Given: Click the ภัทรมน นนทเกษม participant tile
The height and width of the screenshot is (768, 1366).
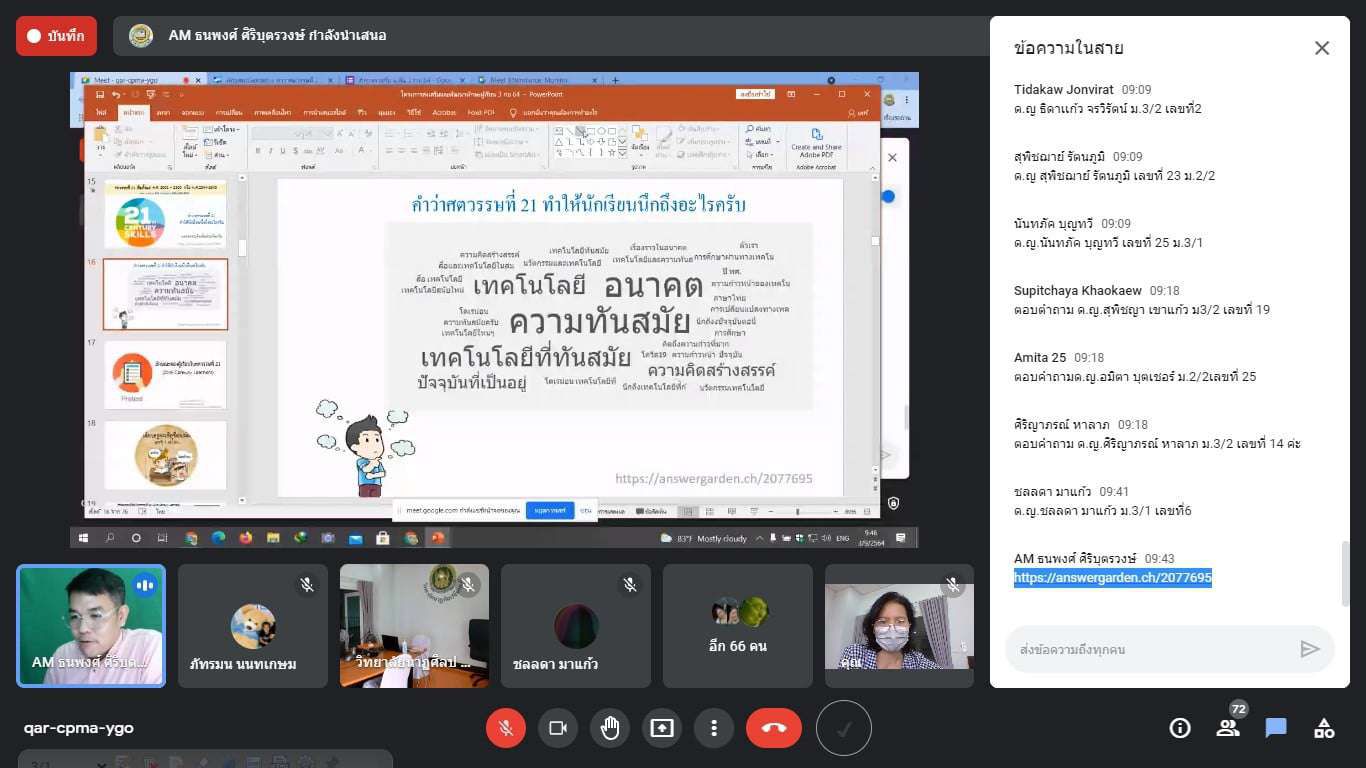Looking at the screenshot, I should coord(253,626).
